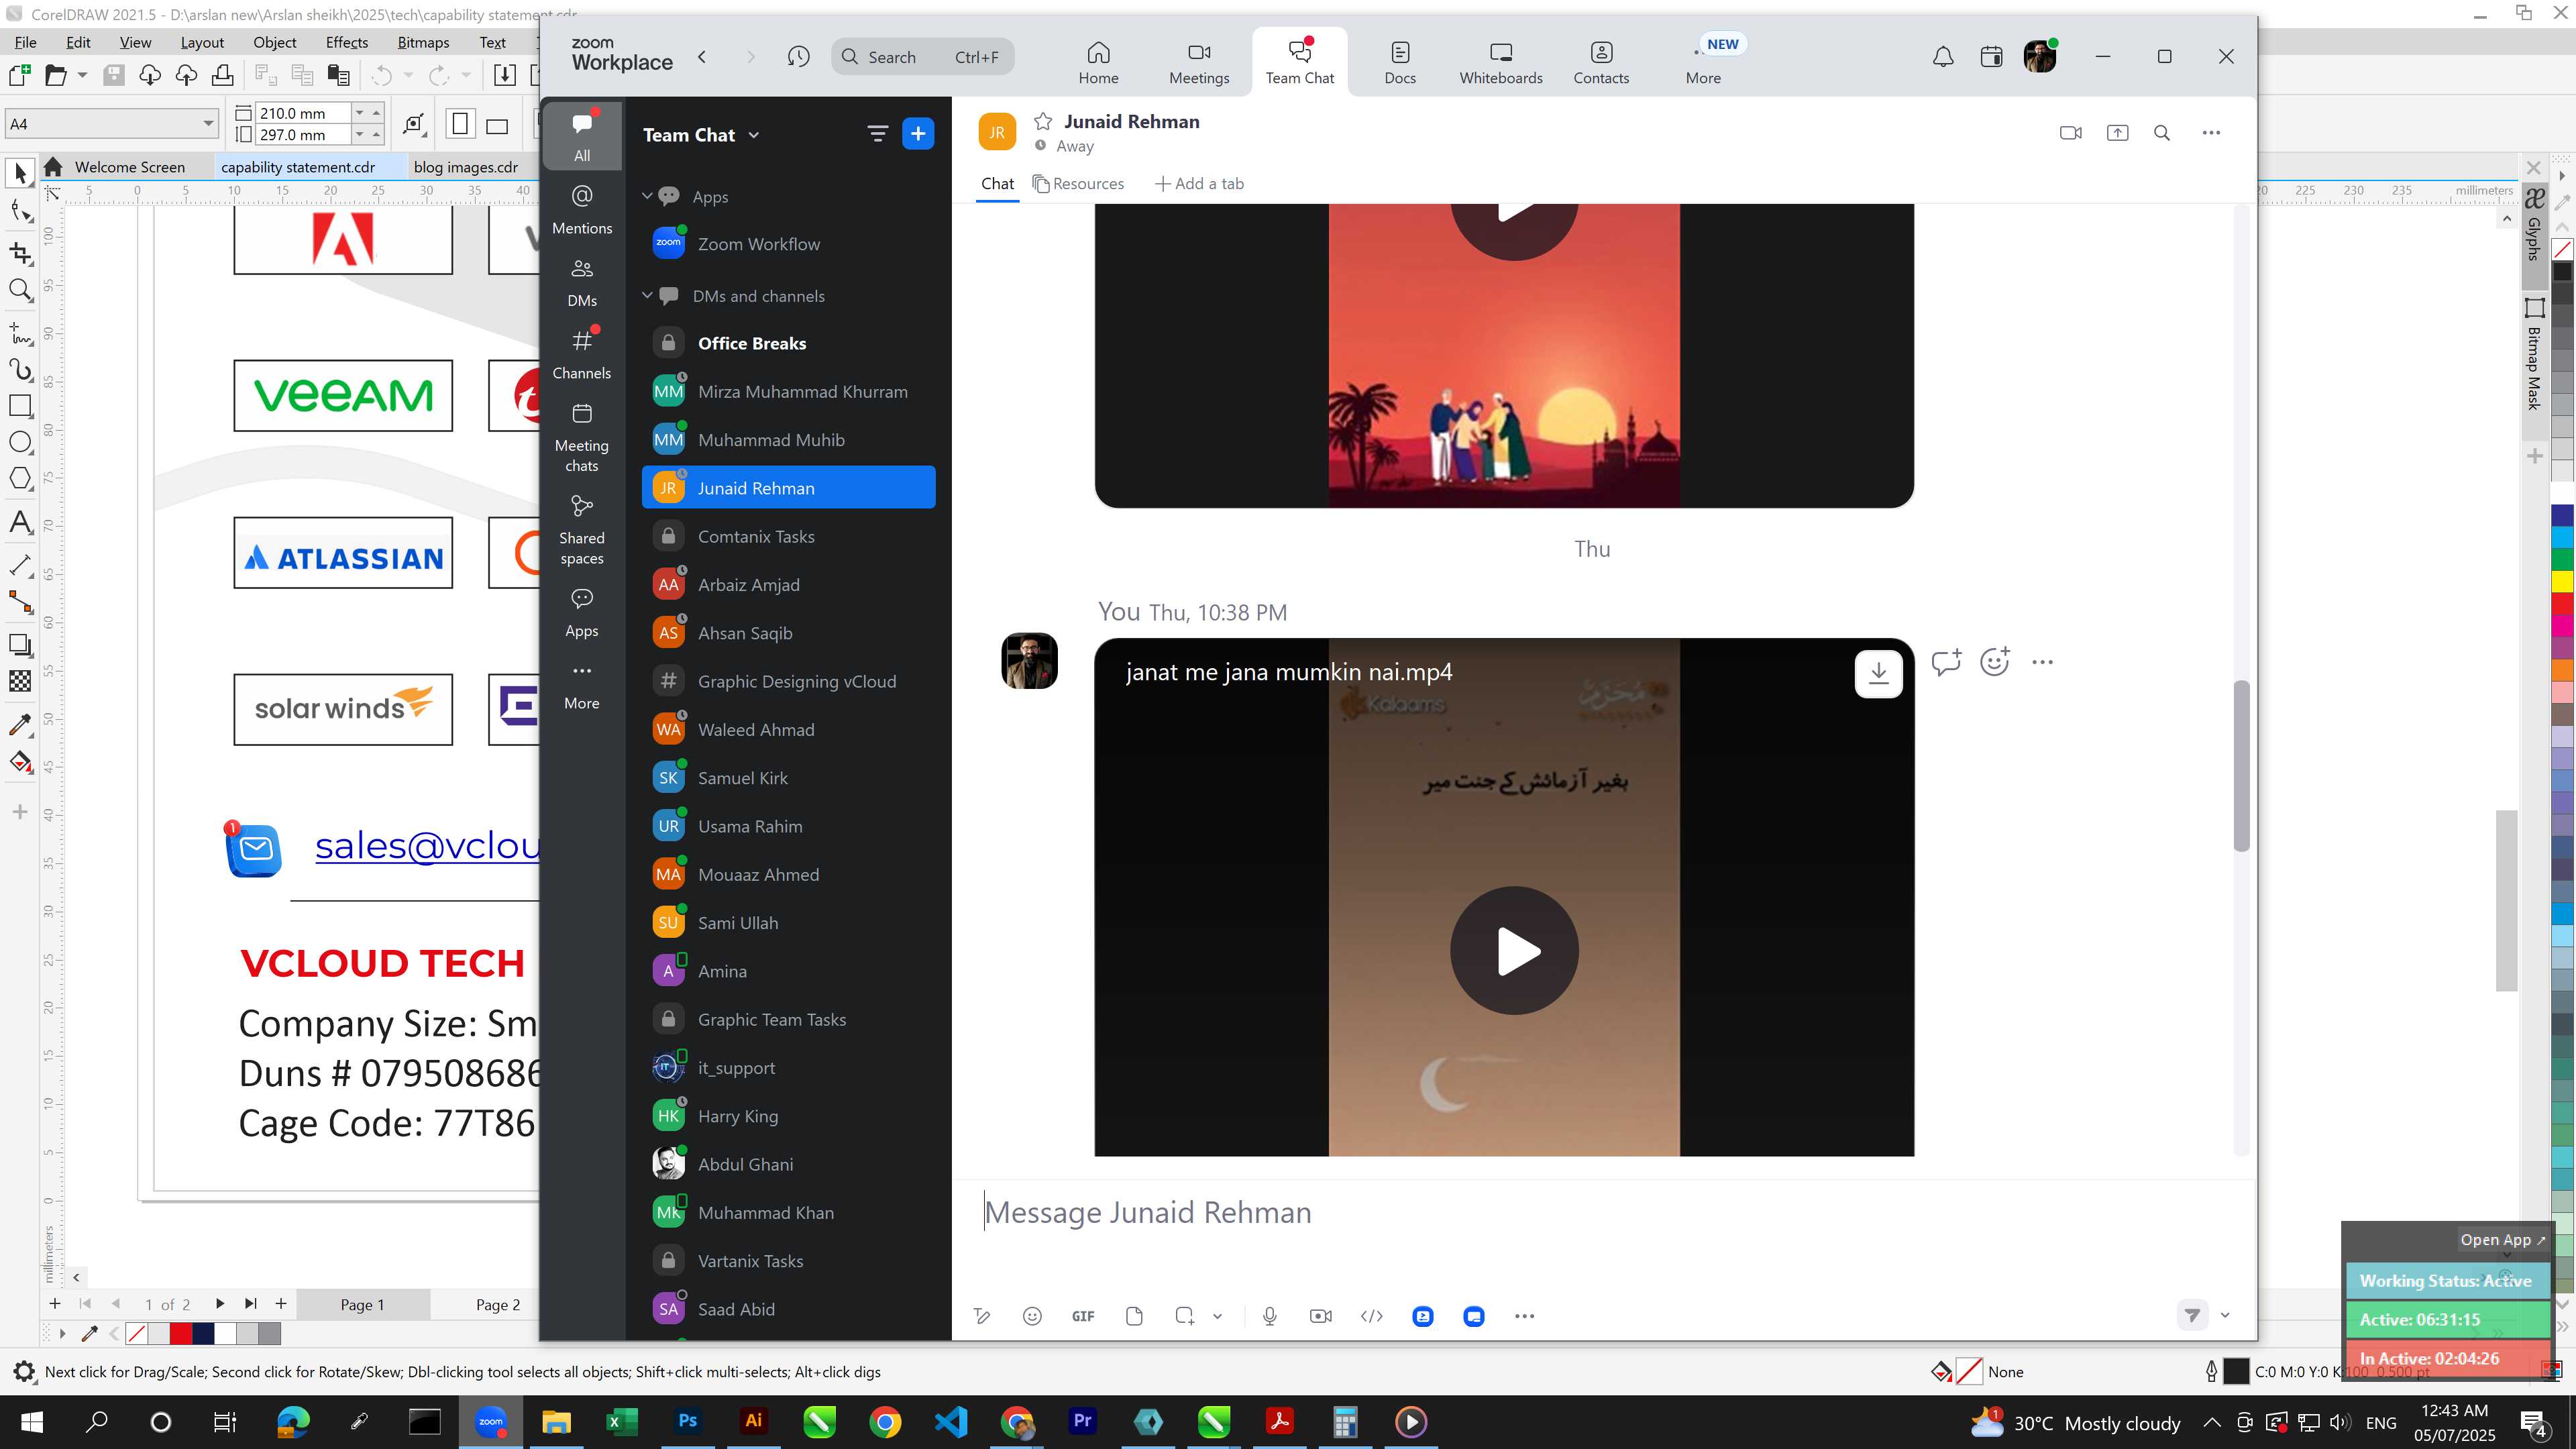Viewport: 2576px width, 1449px height.
Task: Switch to the Zoom Home tab
Action: coord(1098,62)
